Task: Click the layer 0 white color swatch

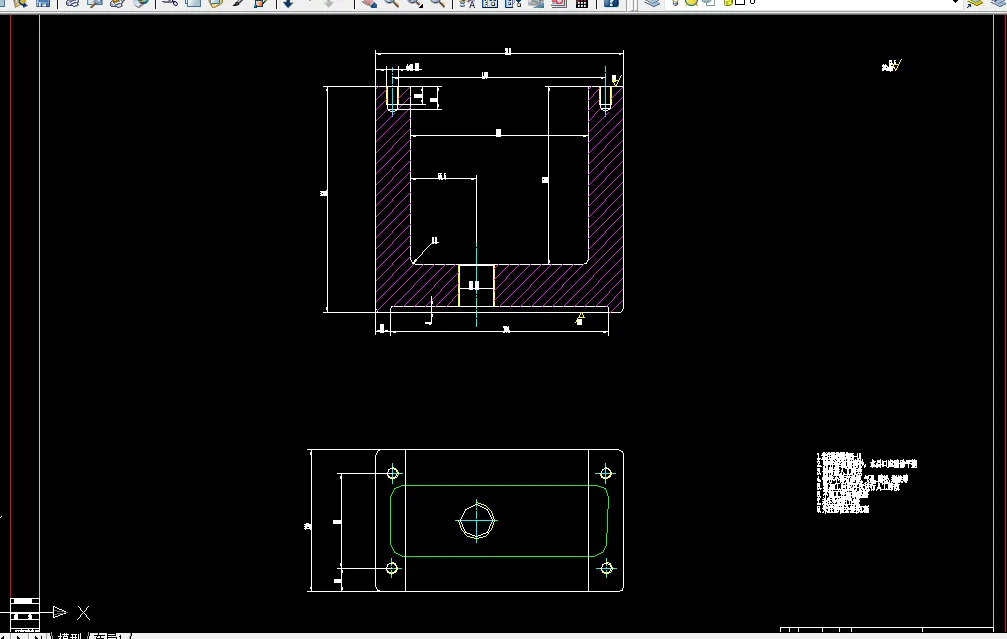Action: tap(740, 2)
